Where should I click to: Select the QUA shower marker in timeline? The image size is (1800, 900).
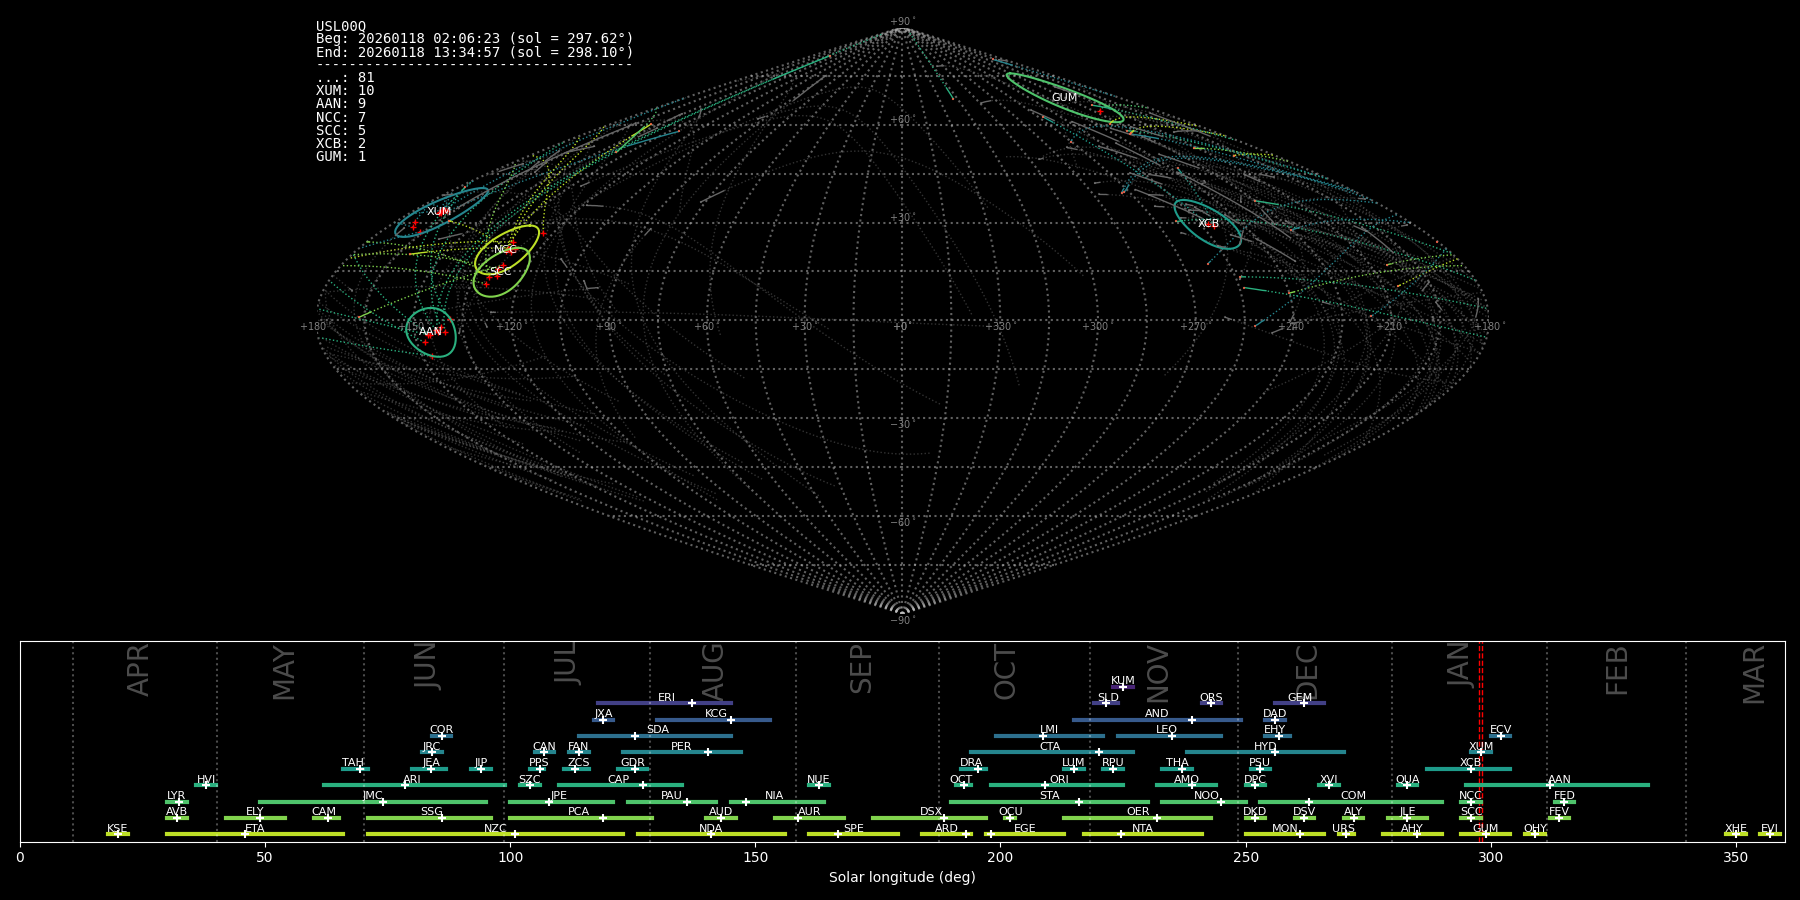point(1407,785)
